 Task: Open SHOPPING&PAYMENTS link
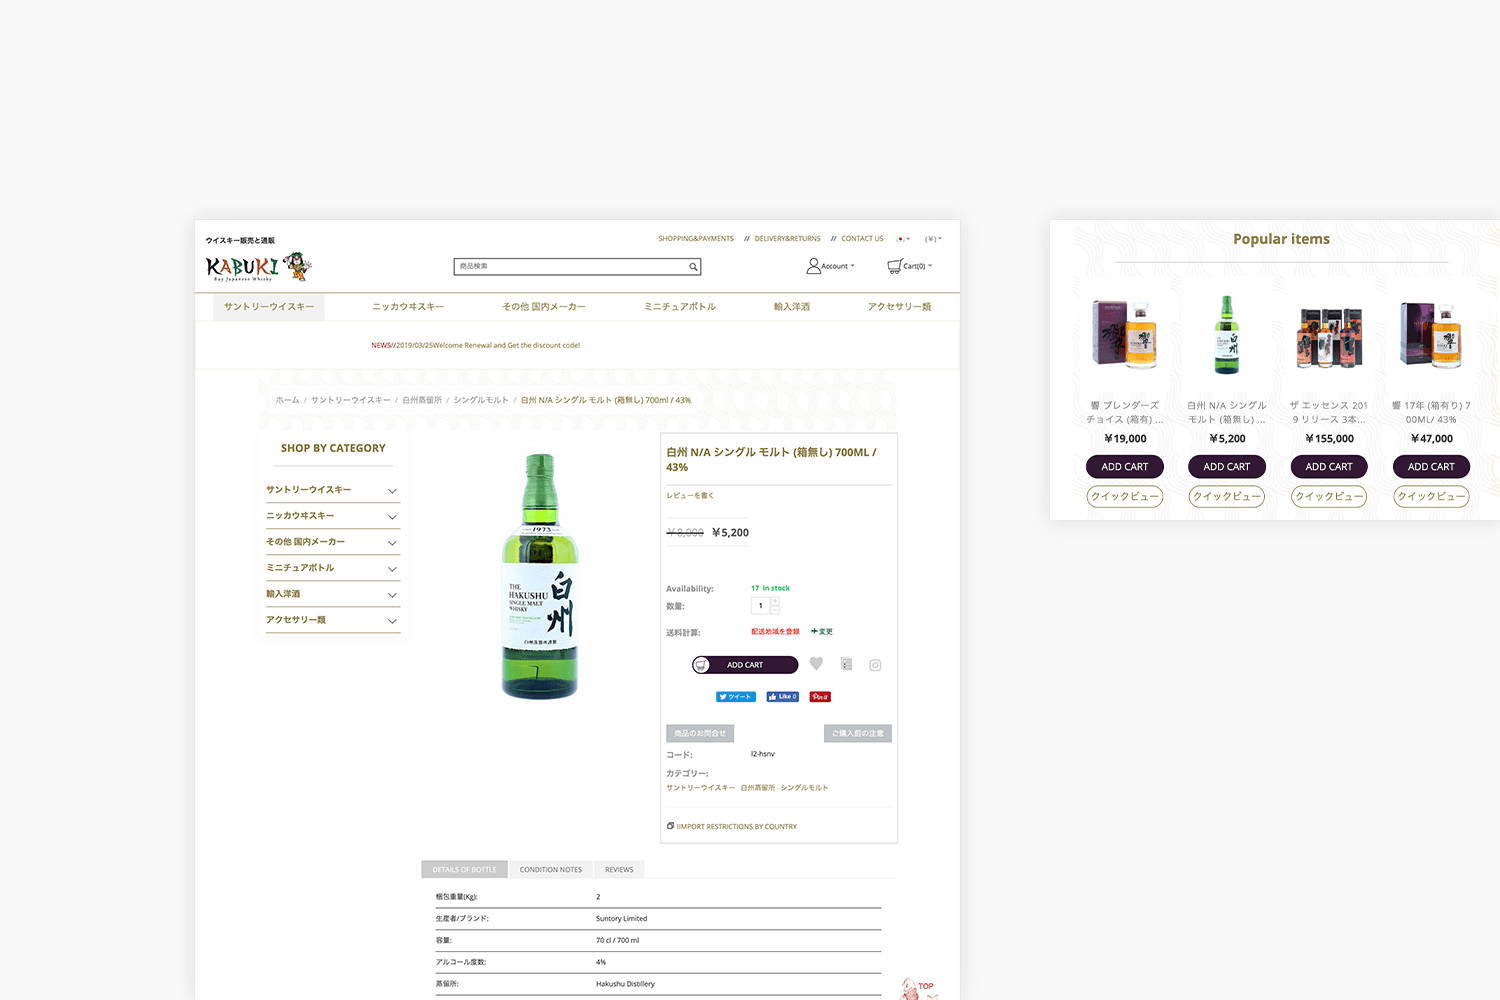[696, 239]
